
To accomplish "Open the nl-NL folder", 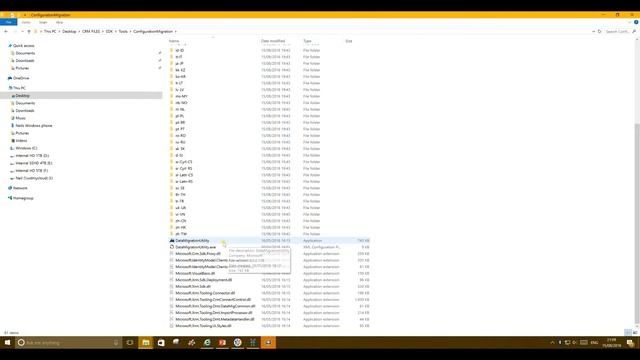I will 180,109.
